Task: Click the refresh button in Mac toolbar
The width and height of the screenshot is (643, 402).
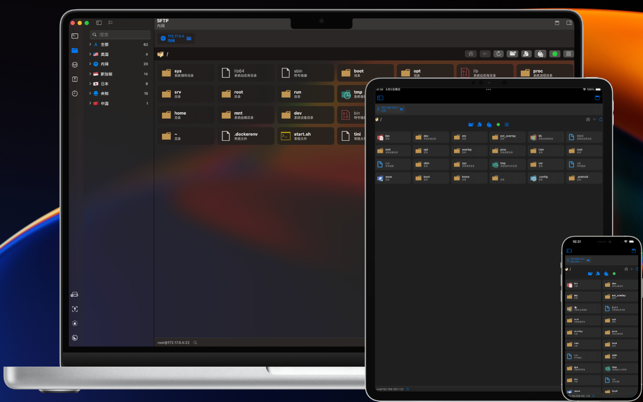Action: (498, 54)
